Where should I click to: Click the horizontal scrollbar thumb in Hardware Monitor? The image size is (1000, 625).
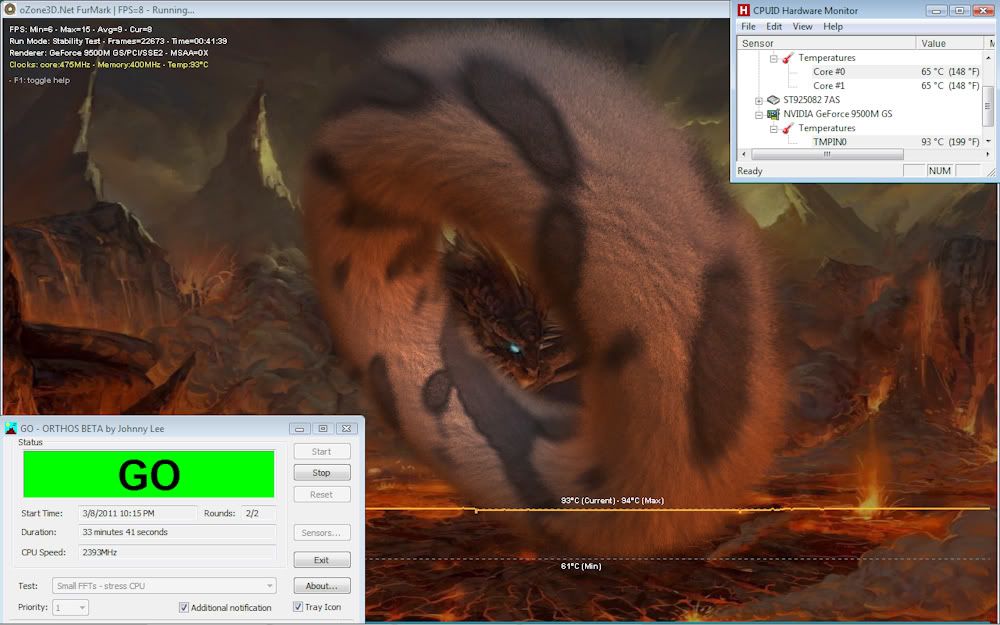(x=827, y=154)
